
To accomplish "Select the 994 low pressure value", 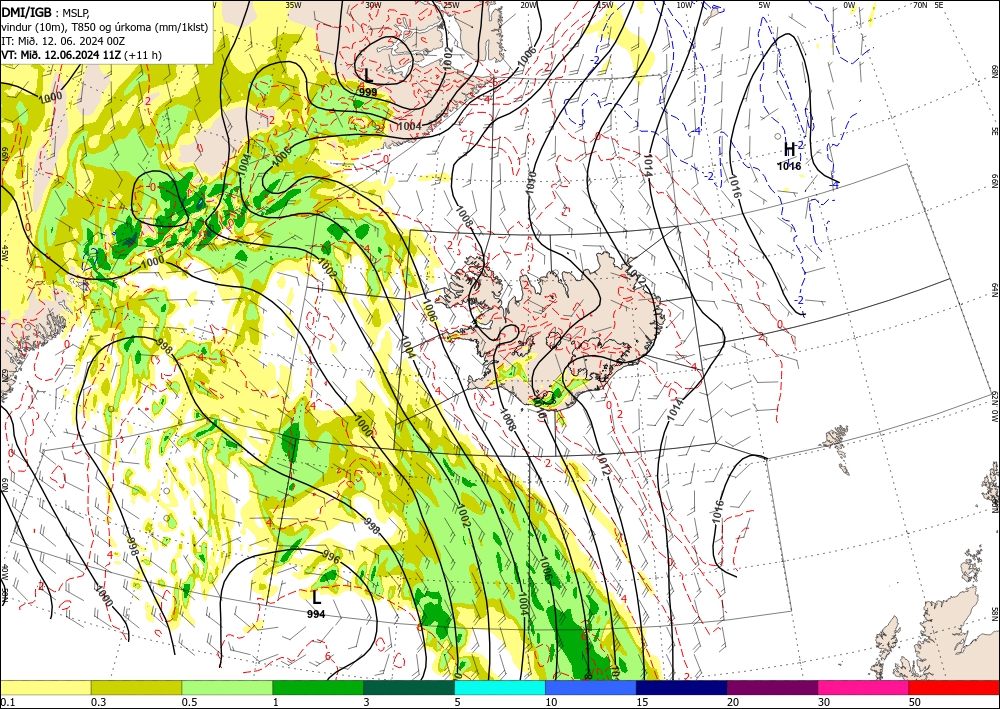I will pyautogui.click(x=316, y=614).
